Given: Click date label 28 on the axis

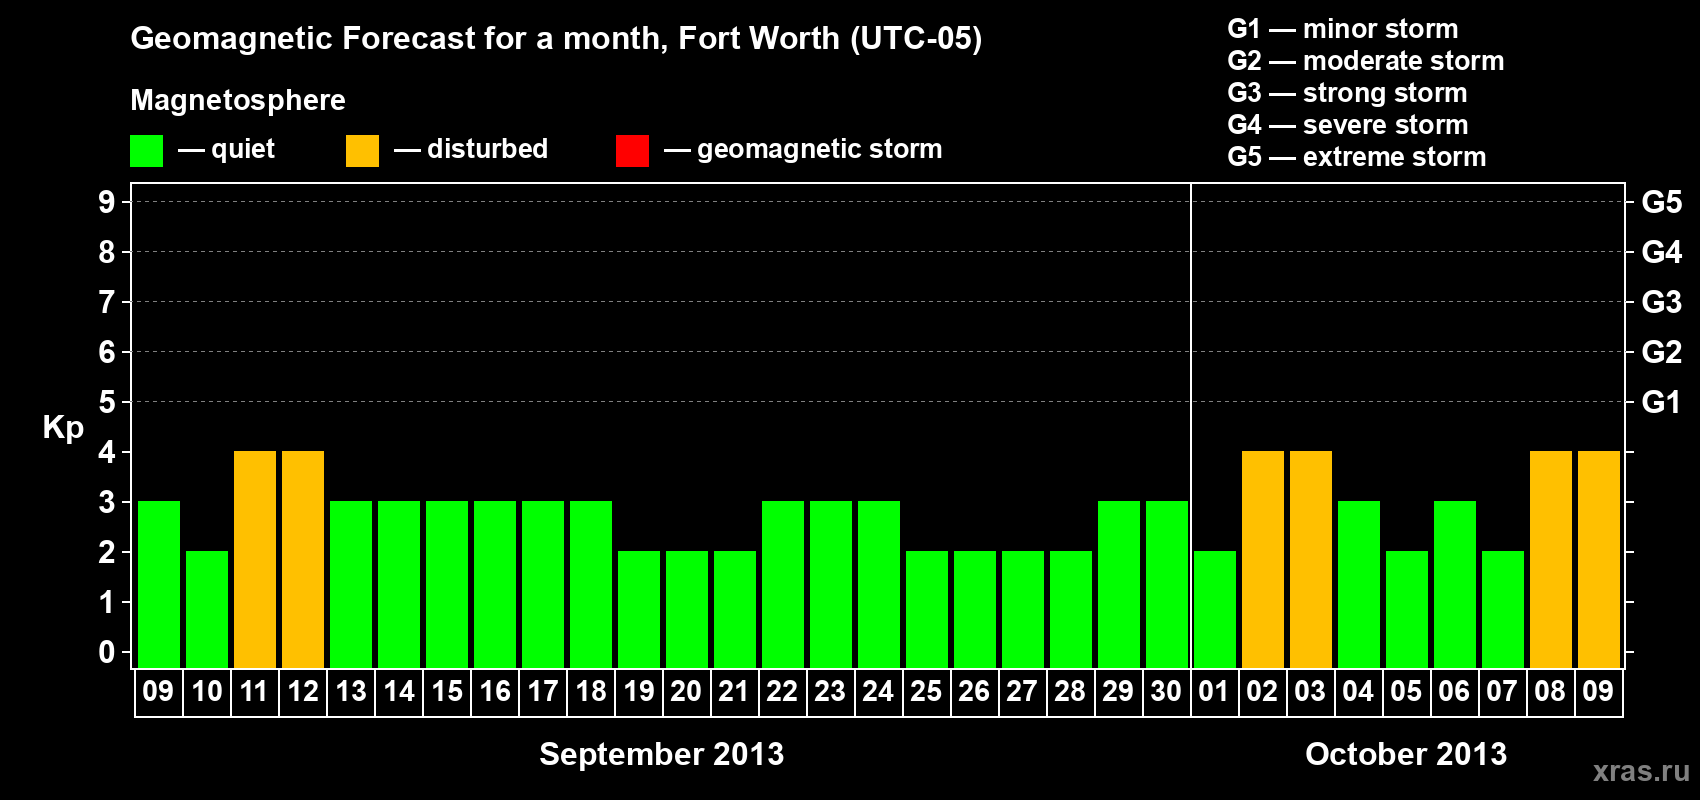Looking at the screenshot, I should coord(1071,692).
